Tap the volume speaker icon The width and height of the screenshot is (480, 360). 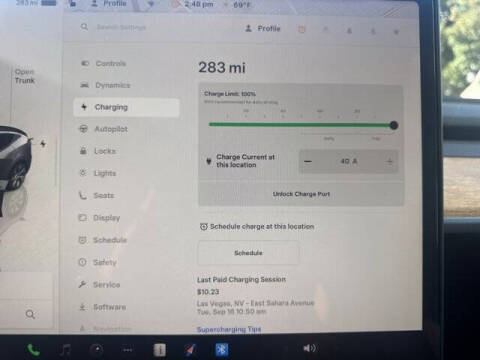click(309, 348)
